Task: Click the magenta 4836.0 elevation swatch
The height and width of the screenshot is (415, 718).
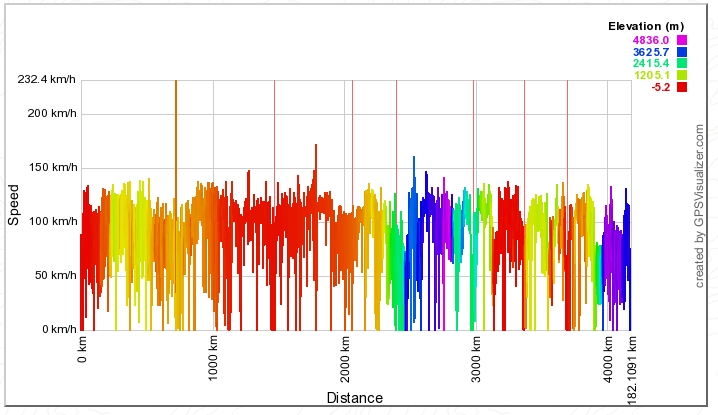Action: pos(682,39)
